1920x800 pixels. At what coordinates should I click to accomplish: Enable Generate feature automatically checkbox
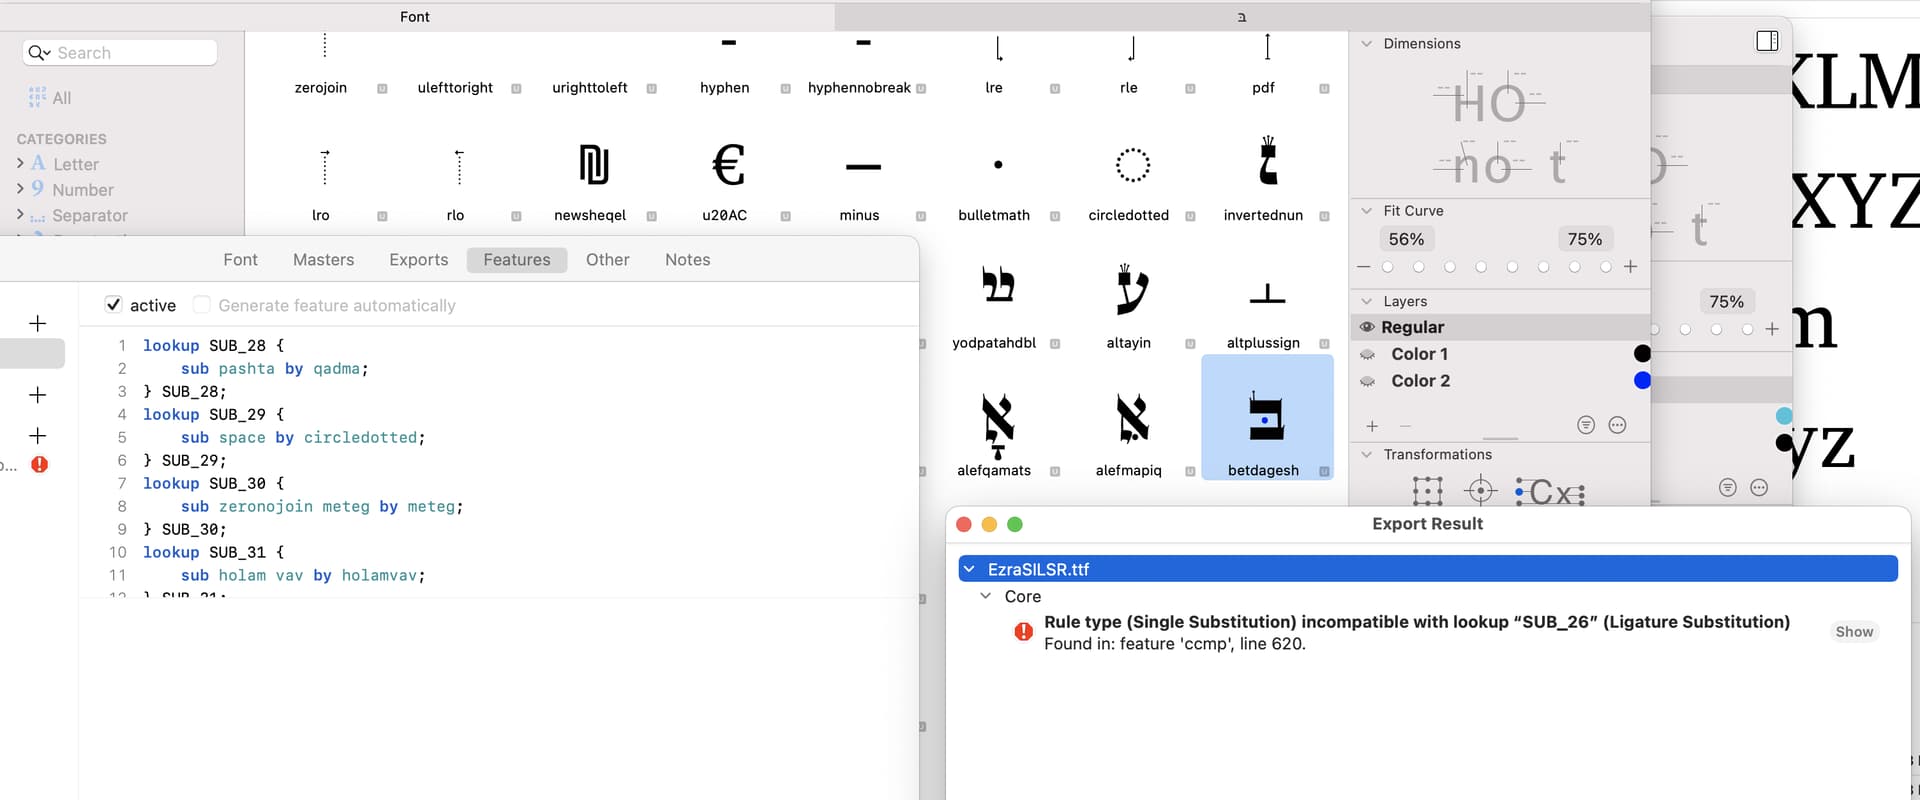[x=202, y=305]
